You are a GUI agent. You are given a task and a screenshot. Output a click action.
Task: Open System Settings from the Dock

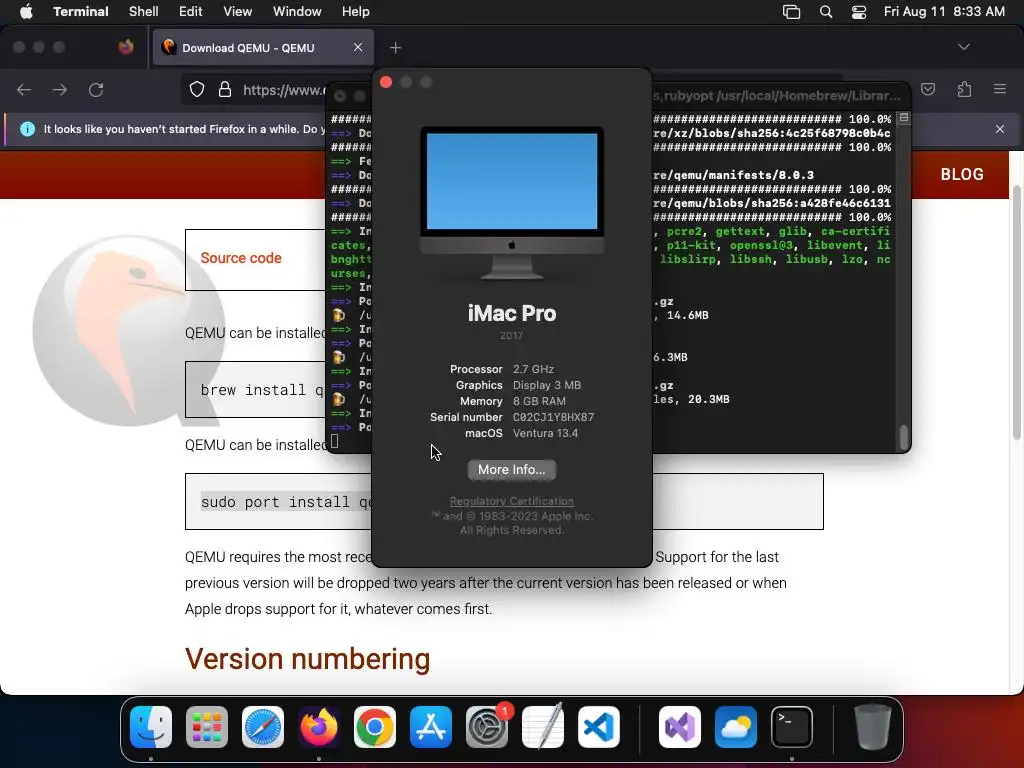[x=487, y=727]
